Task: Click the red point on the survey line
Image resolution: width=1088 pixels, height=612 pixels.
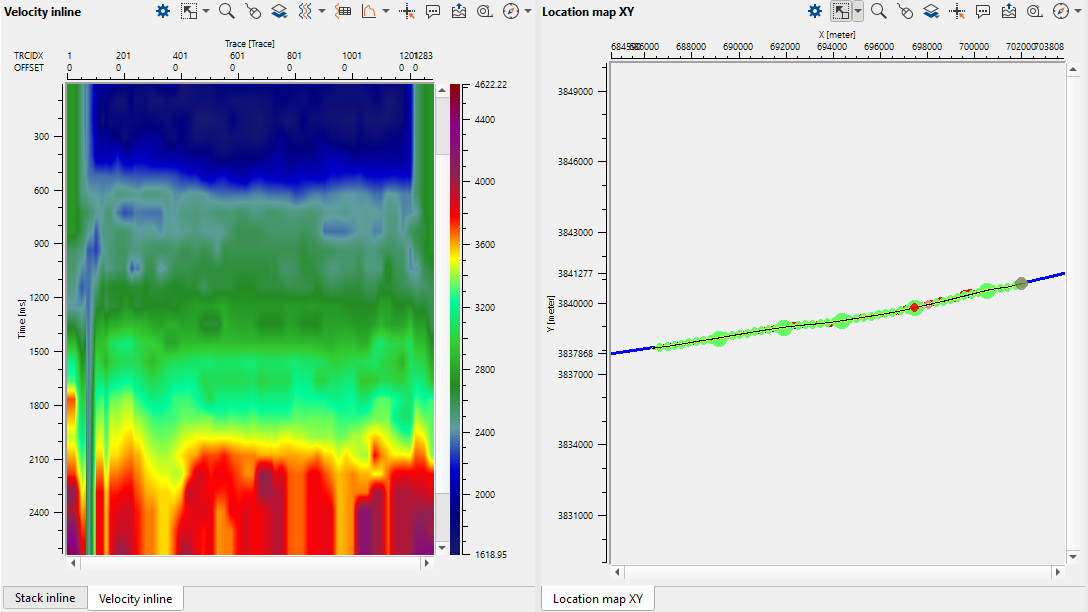Action: tap(914, 307)
